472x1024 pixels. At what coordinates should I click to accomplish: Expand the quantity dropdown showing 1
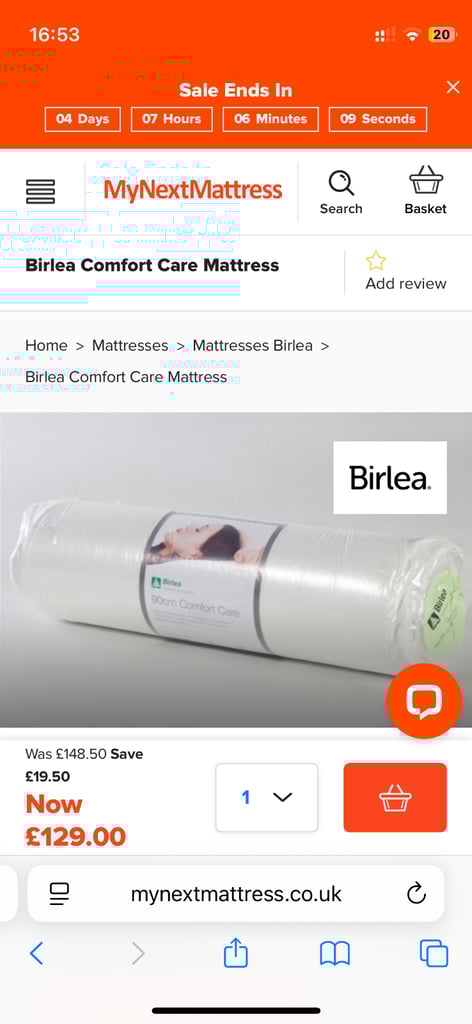(267, 797)
